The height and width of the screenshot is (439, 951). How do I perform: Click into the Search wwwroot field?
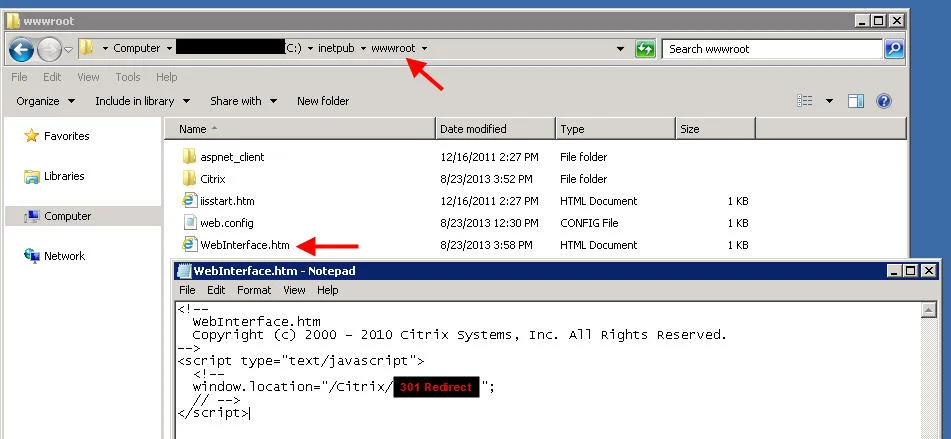773,49
